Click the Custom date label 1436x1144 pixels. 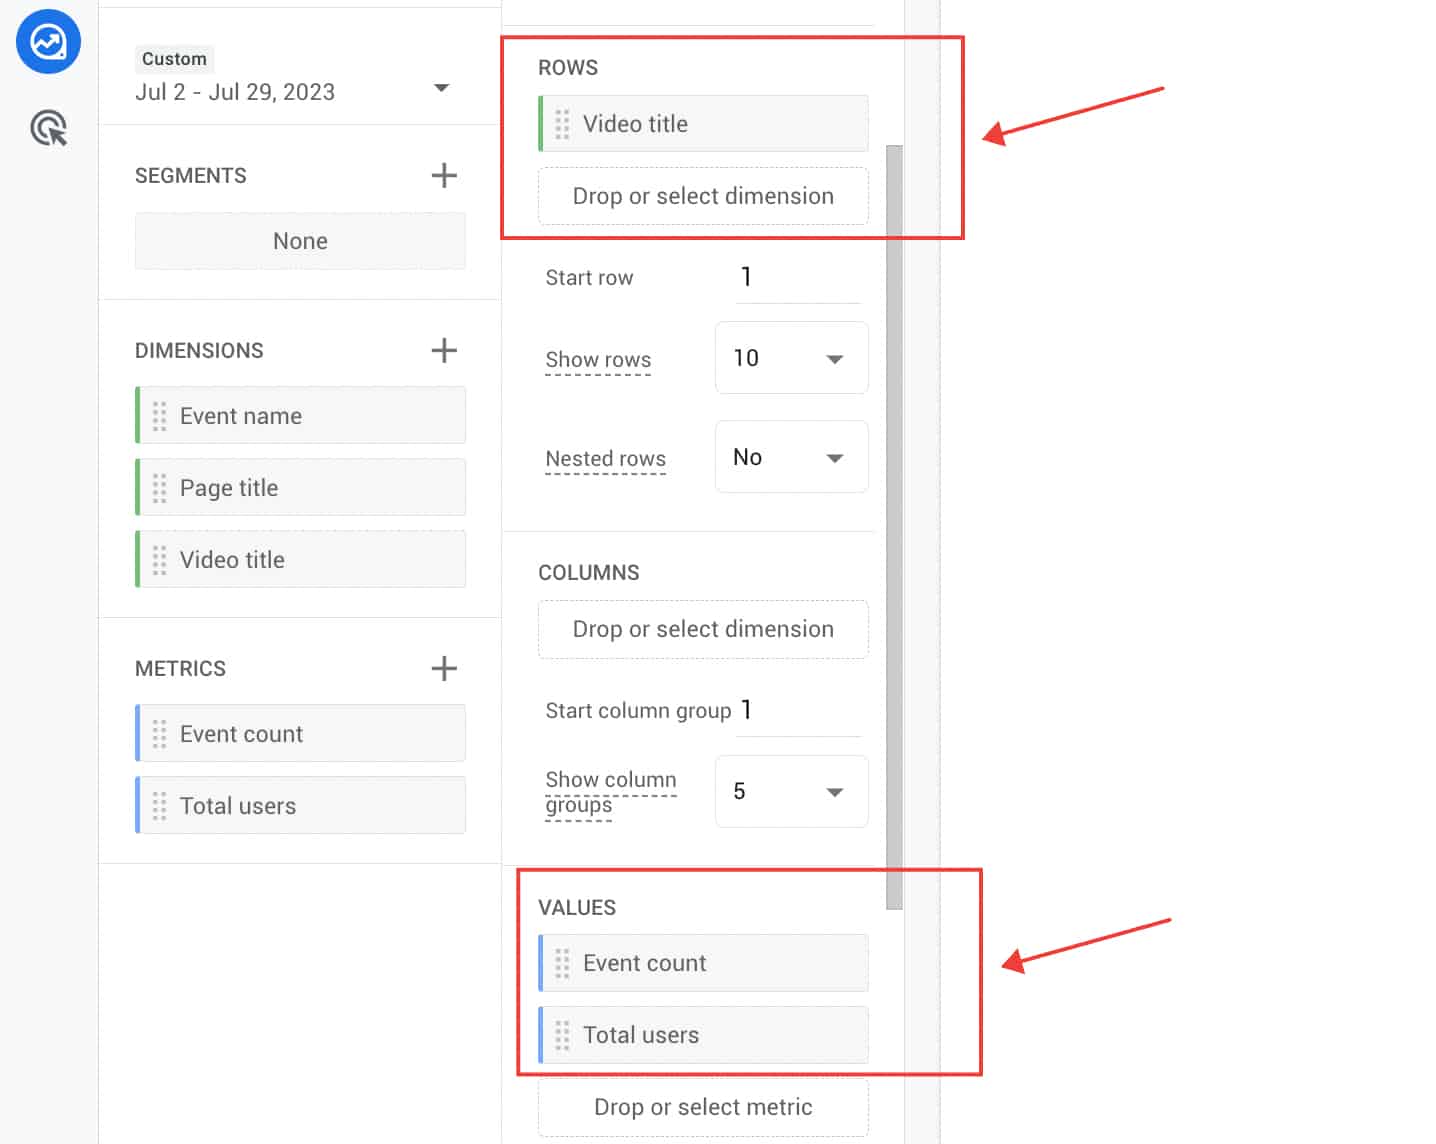click(x=174, y=59)
